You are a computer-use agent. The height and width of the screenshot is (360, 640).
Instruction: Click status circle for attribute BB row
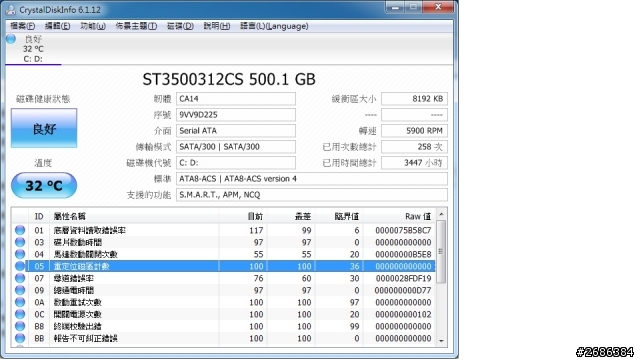click(x=20, y=338)
